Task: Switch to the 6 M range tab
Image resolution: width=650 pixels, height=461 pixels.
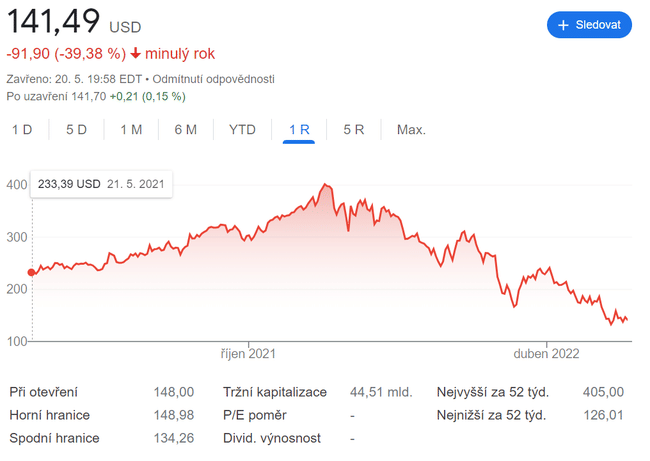Action: tap(185, 130)
